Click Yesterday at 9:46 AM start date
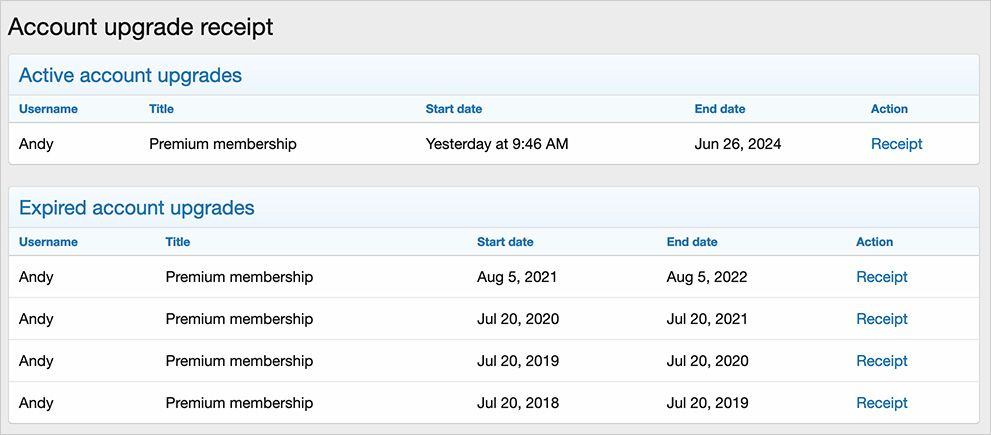 tap(496, 144)
